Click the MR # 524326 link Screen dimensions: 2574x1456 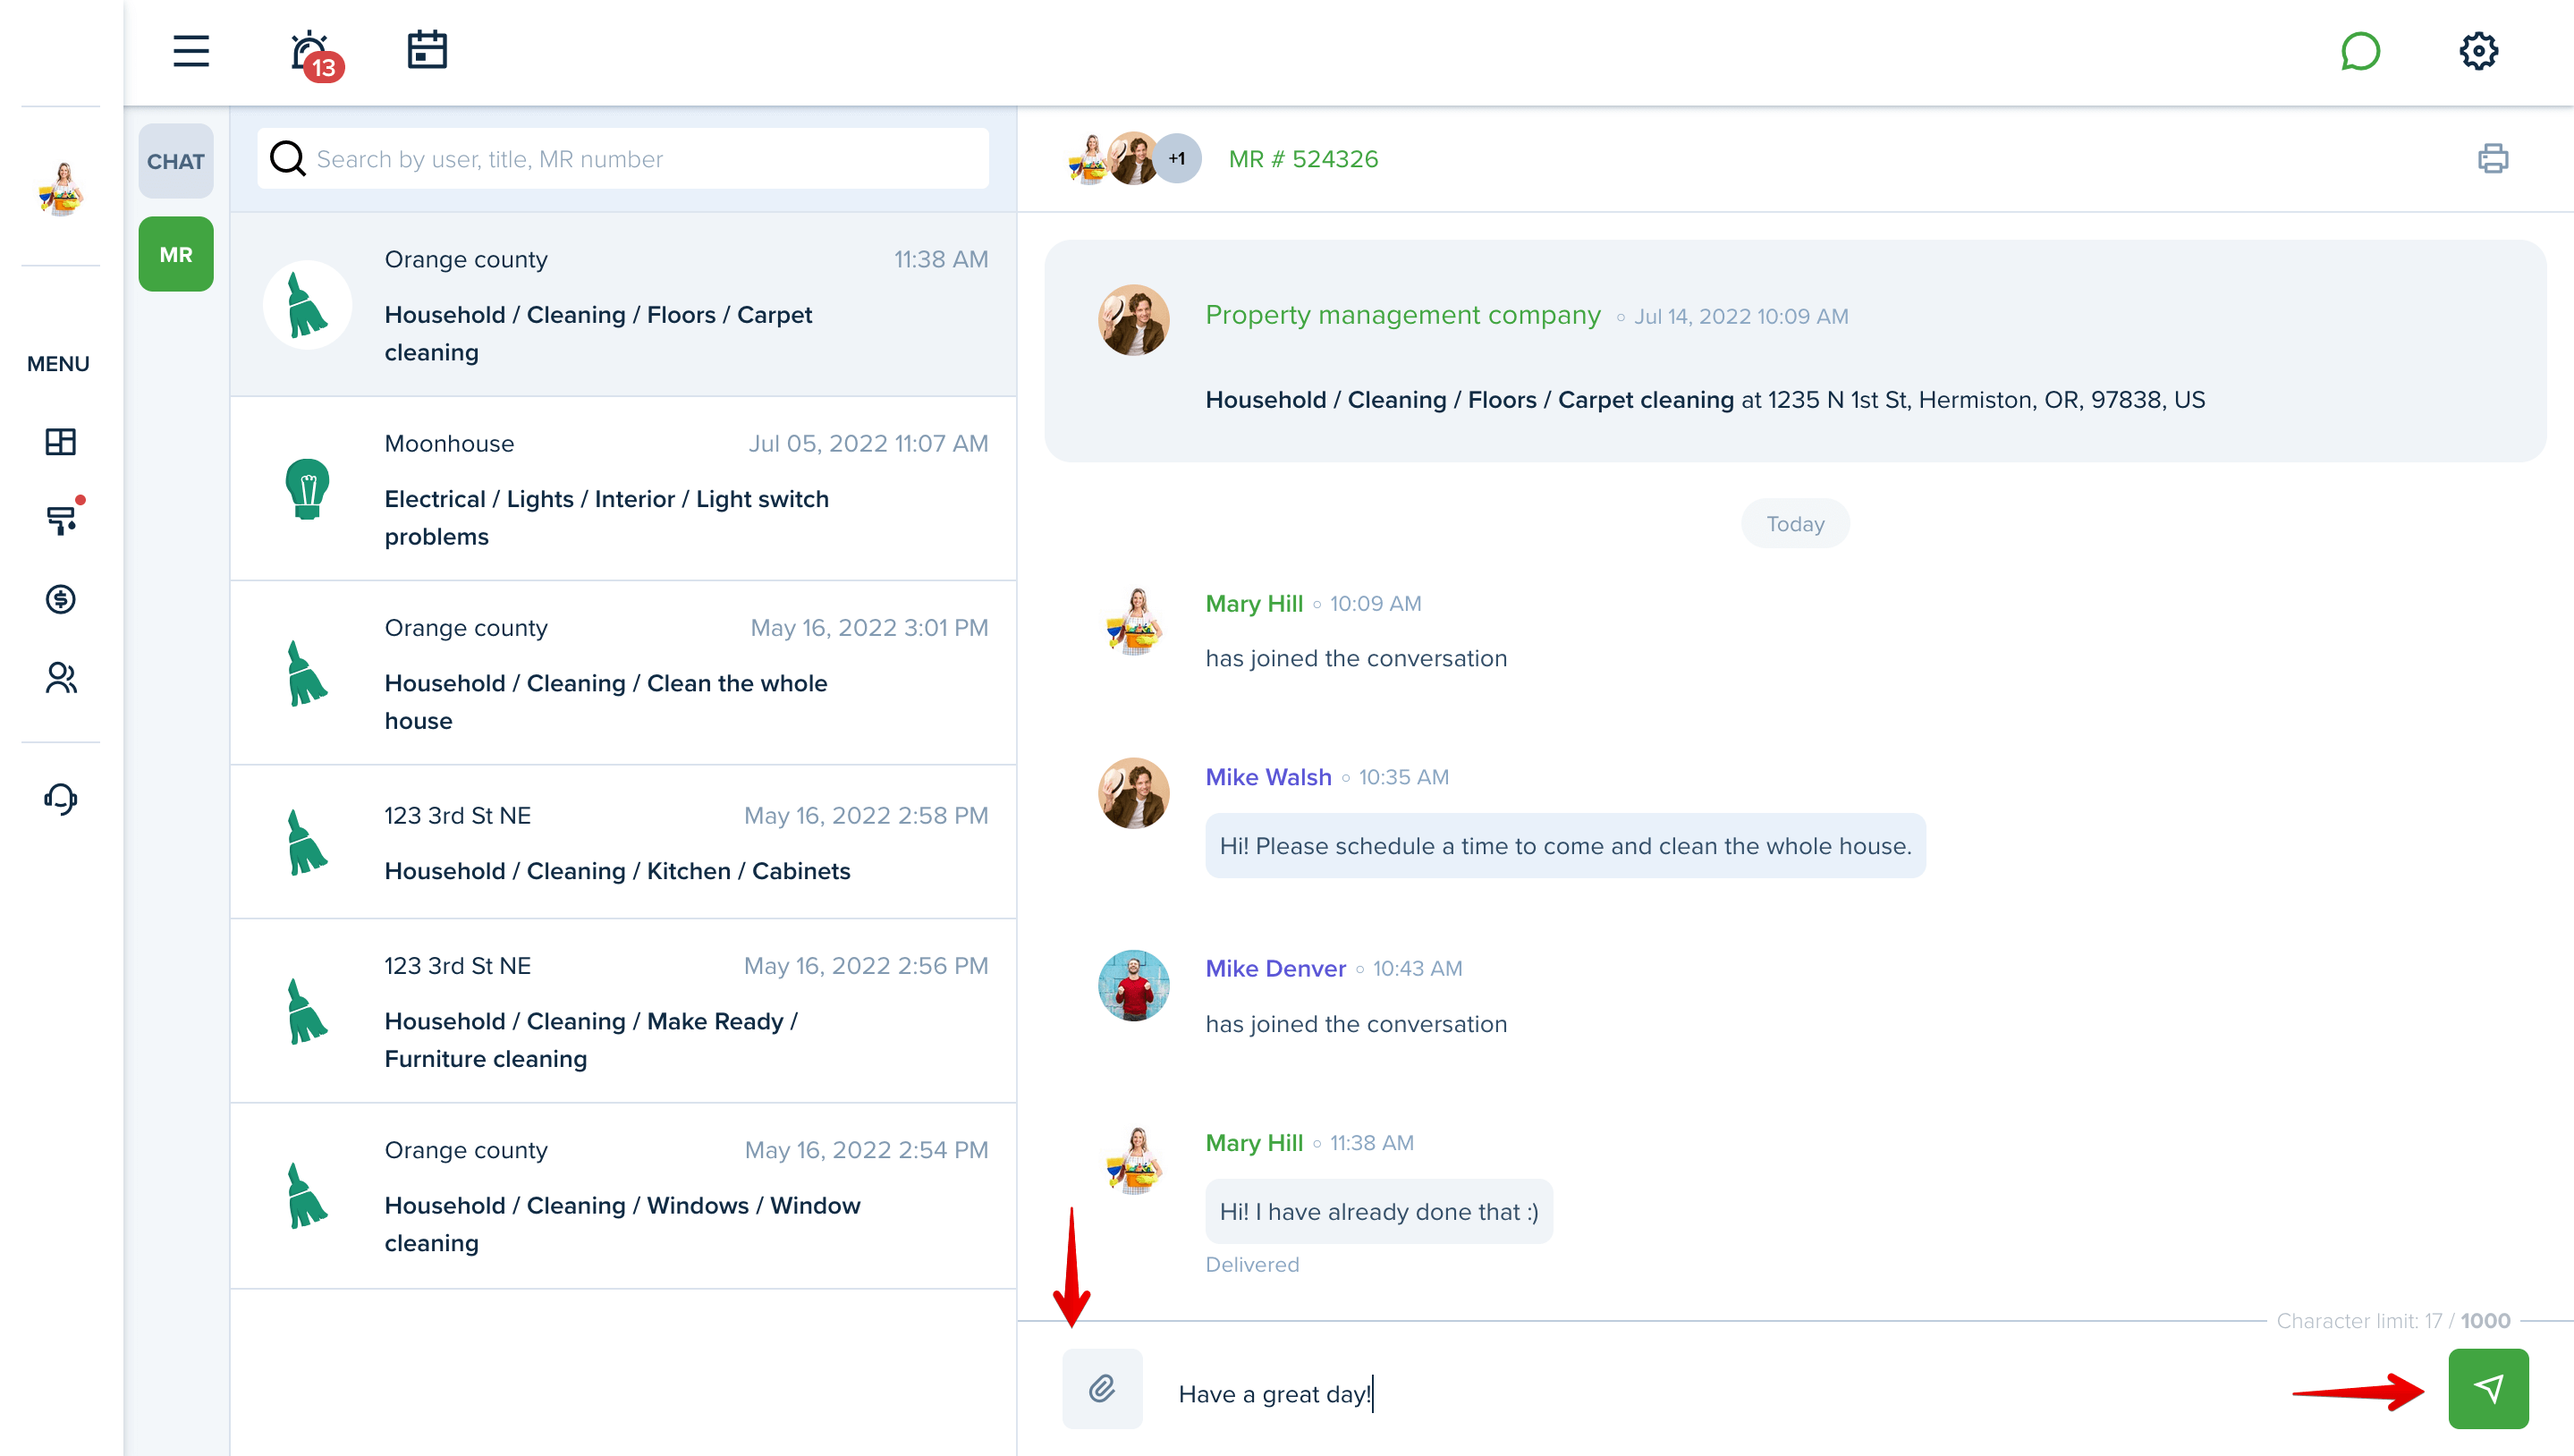(1303, 158)
